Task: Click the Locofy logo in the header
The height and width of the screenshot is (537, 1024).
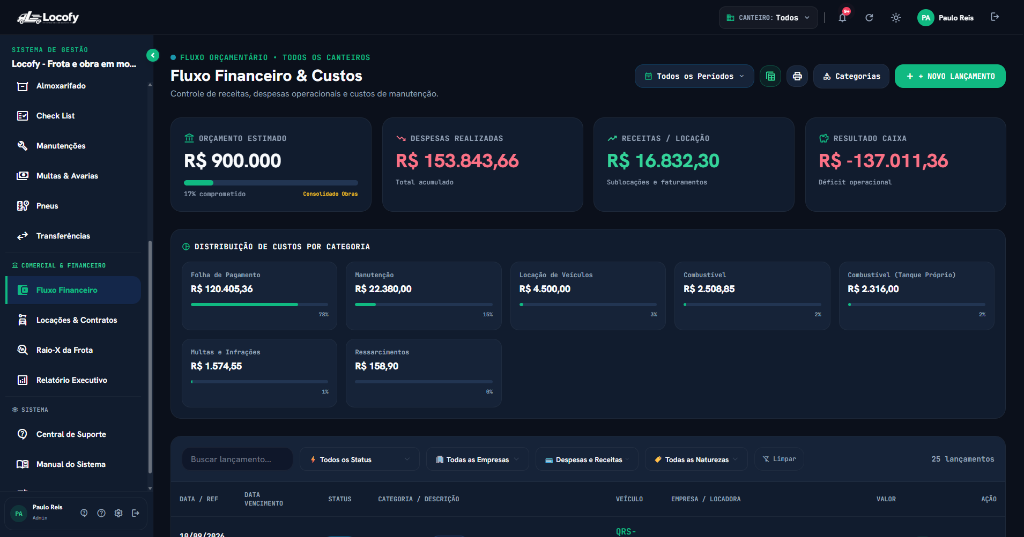Action: [x=48, y=18]
